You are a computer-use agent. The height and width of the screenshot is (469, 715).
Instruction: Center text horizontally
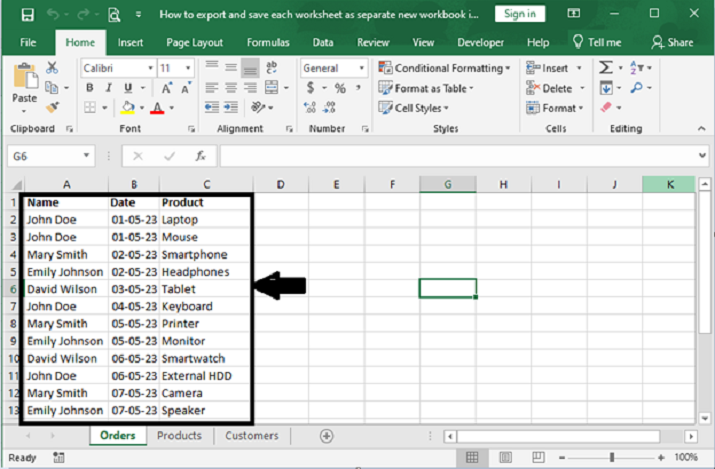[x=231, y=88]
